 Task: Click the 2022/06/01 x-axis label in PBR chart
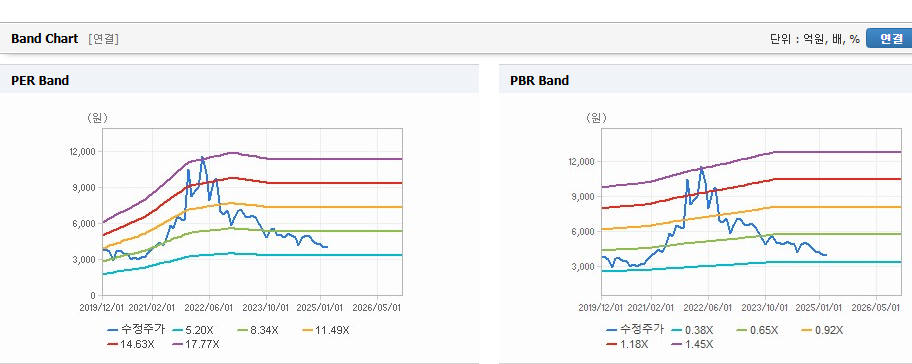click(708, 307)
